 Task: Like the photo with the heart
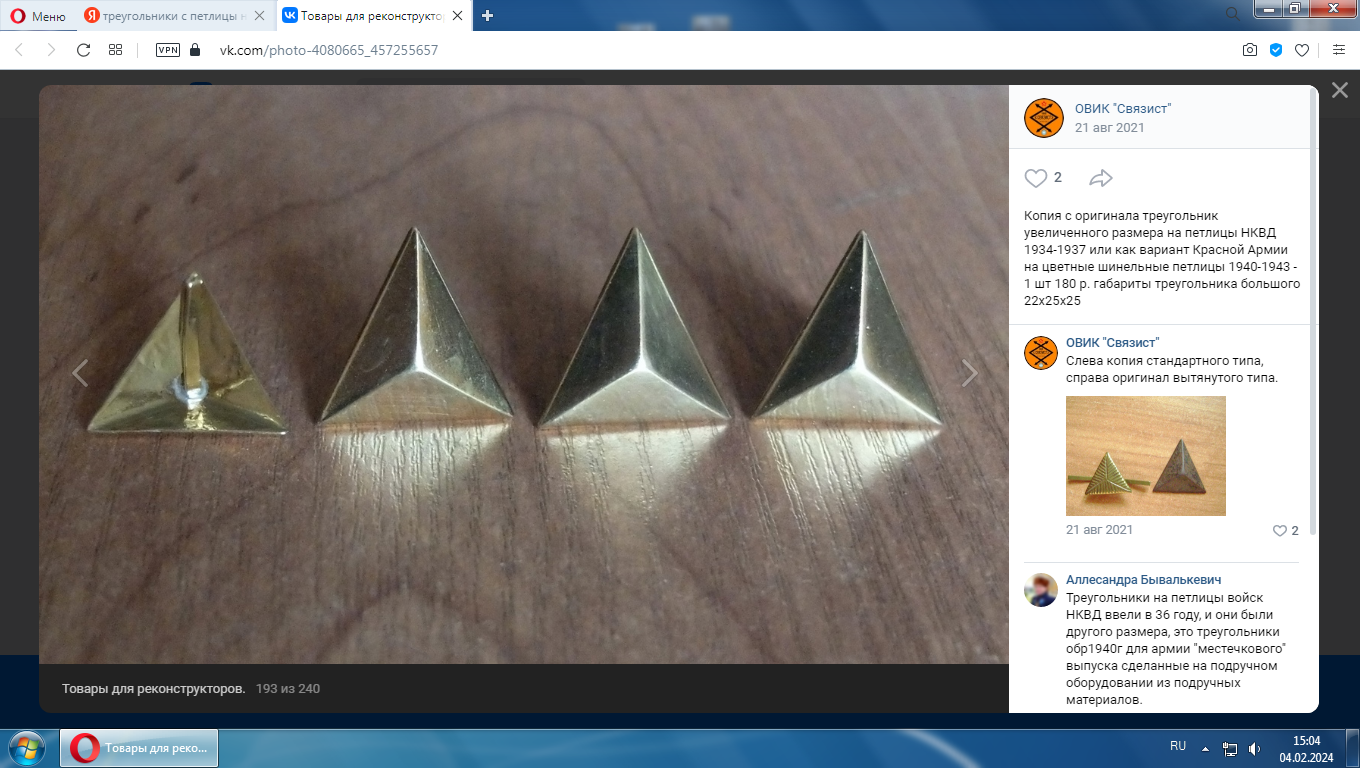coord(1036,178)
